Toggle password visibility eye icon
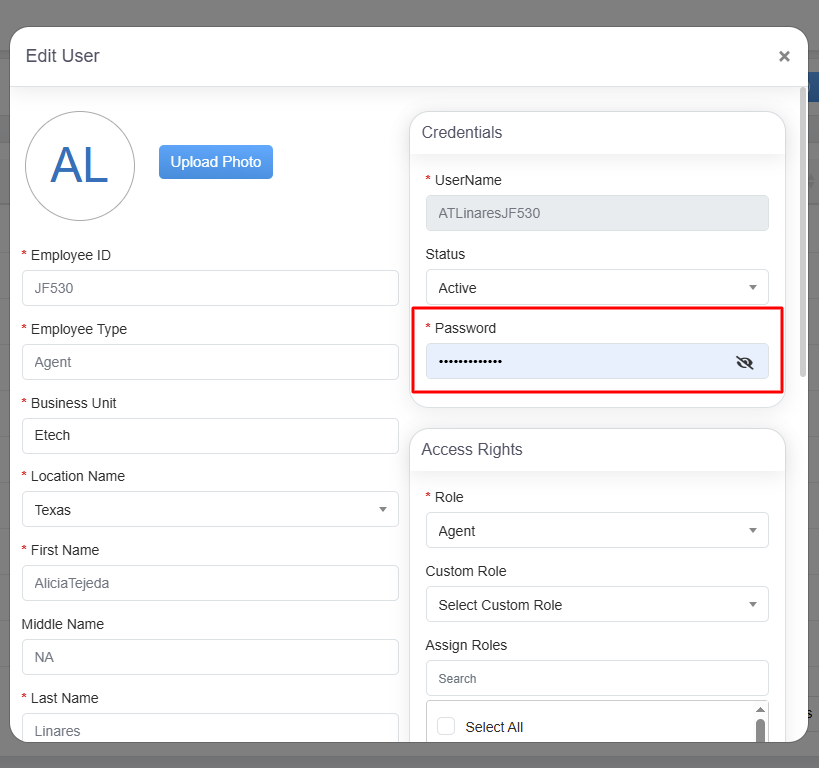 tap(744, 362)
